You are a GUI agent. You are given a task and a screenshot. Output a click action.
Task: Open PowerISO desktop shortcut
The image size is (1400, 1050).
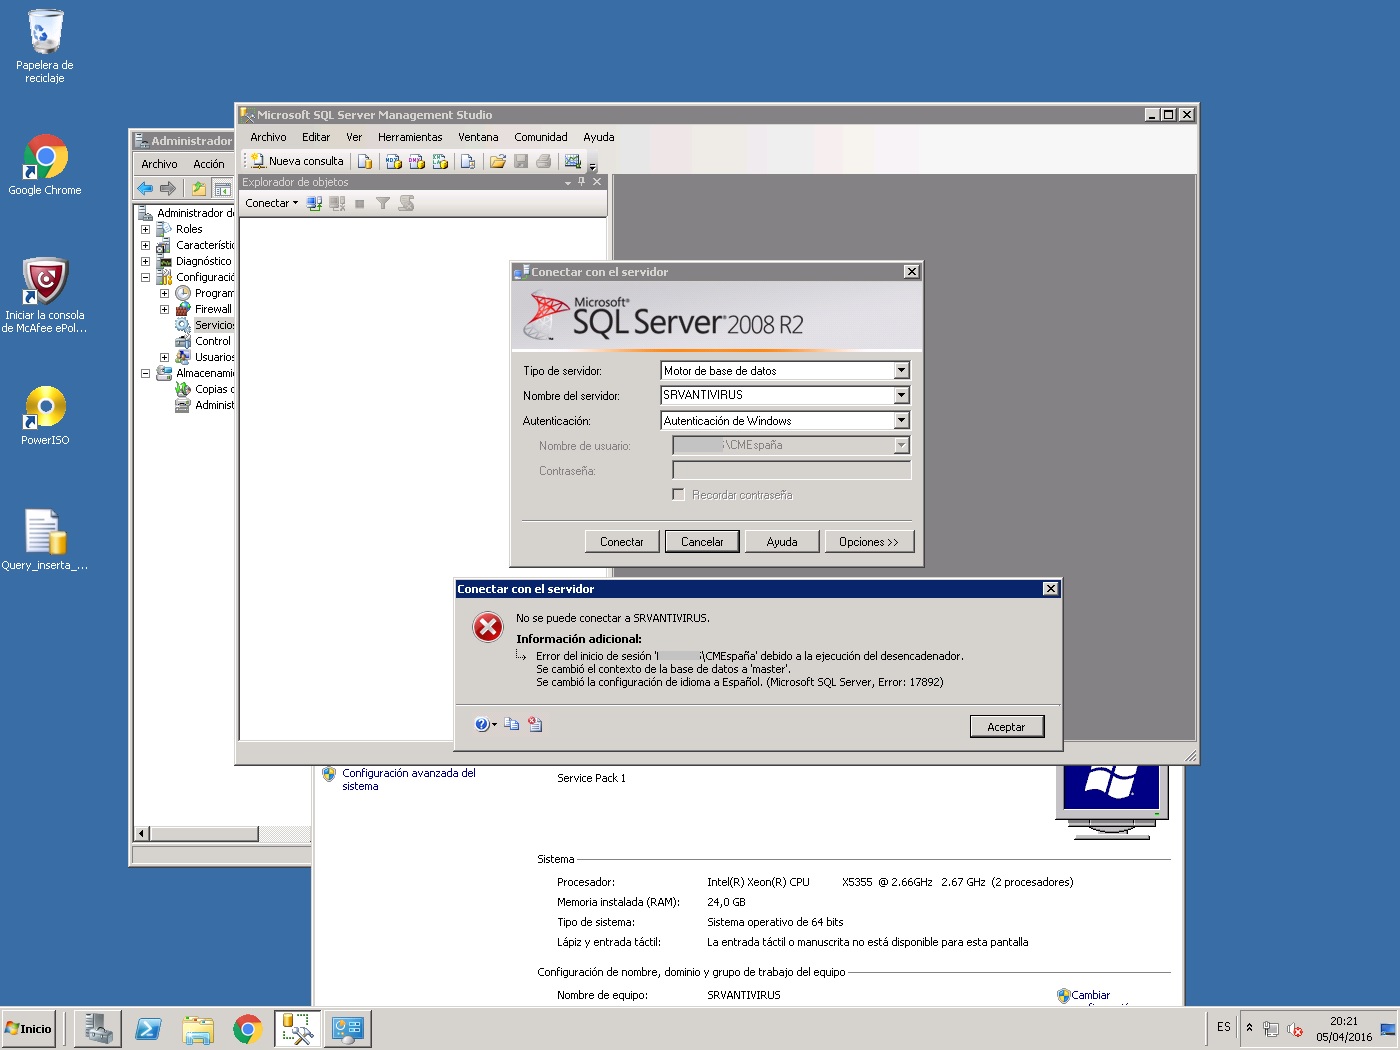pyautogui.click(x=45, y=415)
